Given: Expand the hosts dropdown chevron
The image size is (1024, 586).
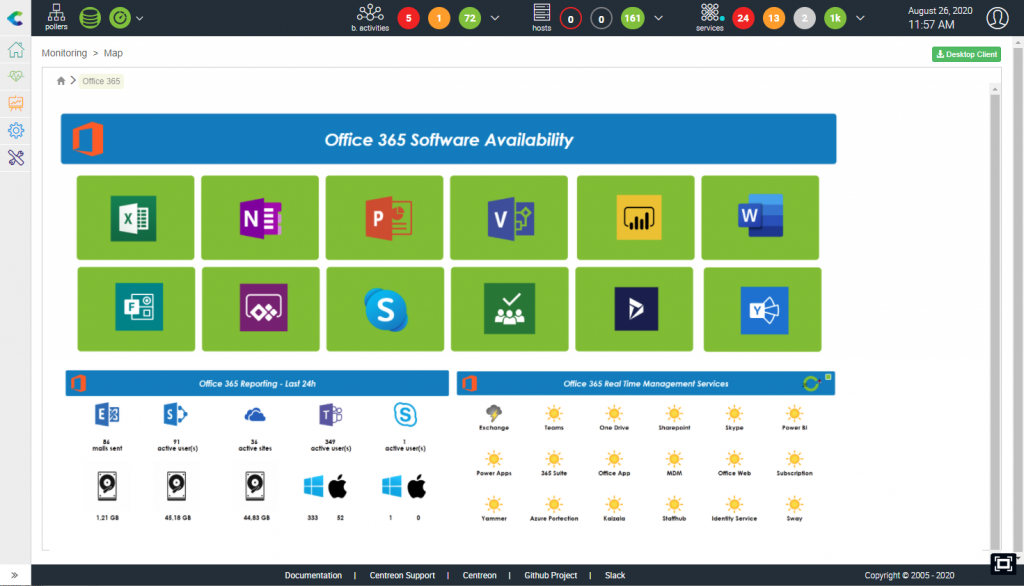Looking at the screenshot, I should point(658,18).
